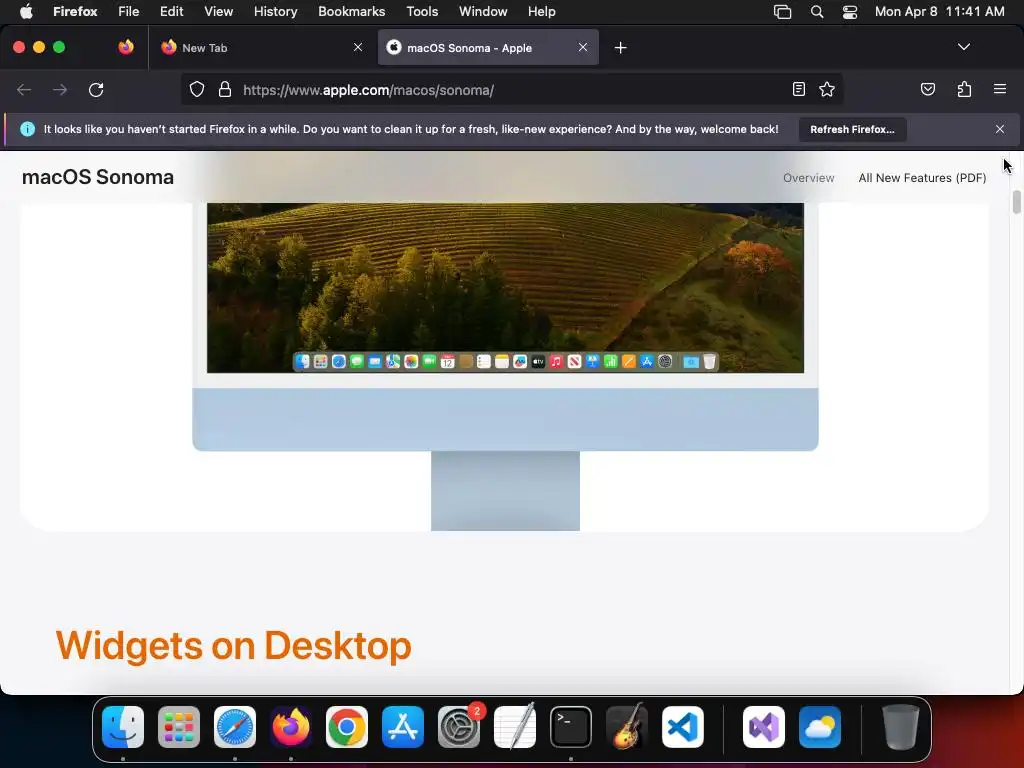Open the pinned Firefox tab
This screenshot has height=768, width=1024.
click(x=126, y=47)
